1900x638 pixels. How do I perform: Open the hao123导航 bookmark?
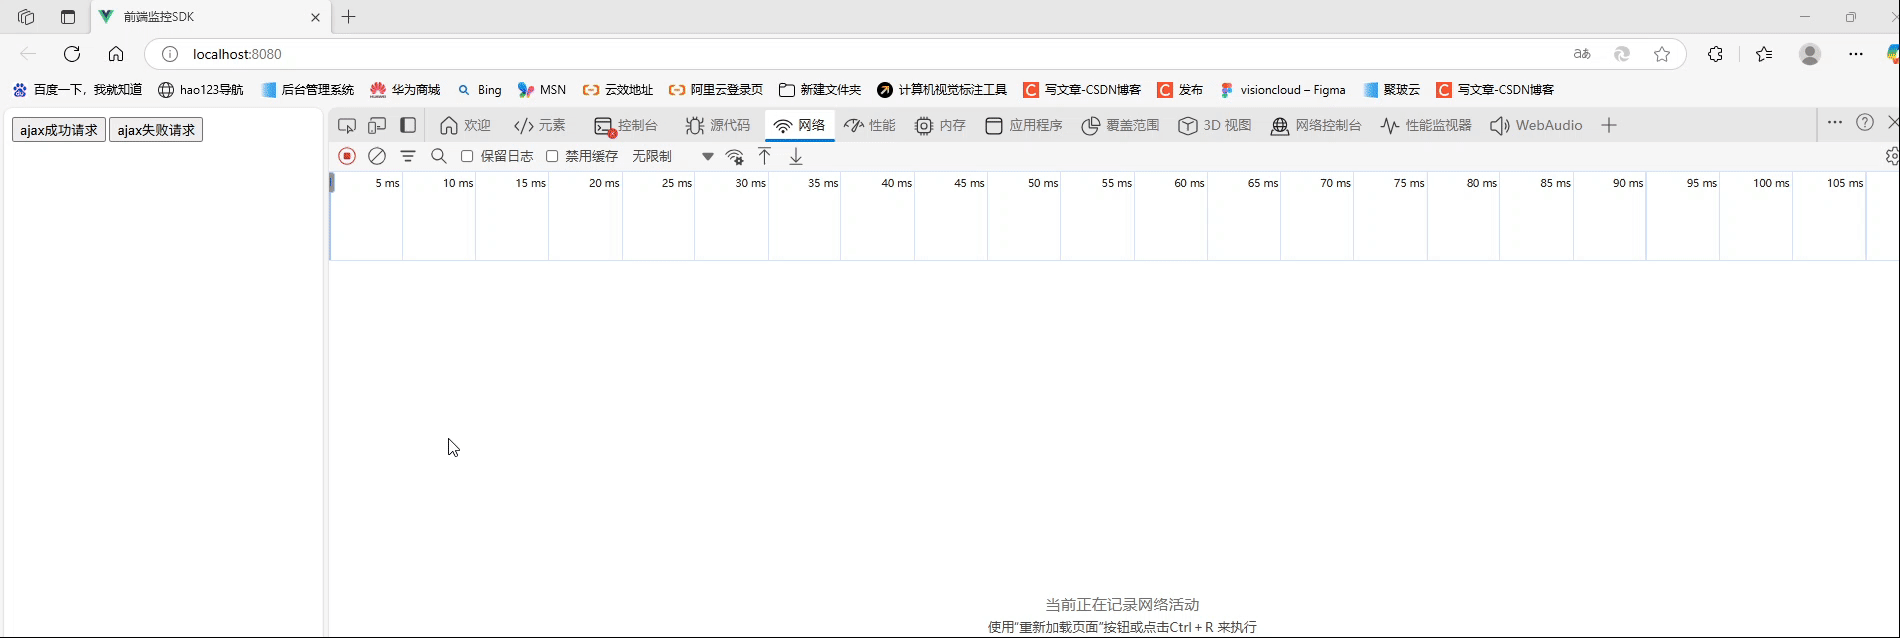click(x=201, y=90)
